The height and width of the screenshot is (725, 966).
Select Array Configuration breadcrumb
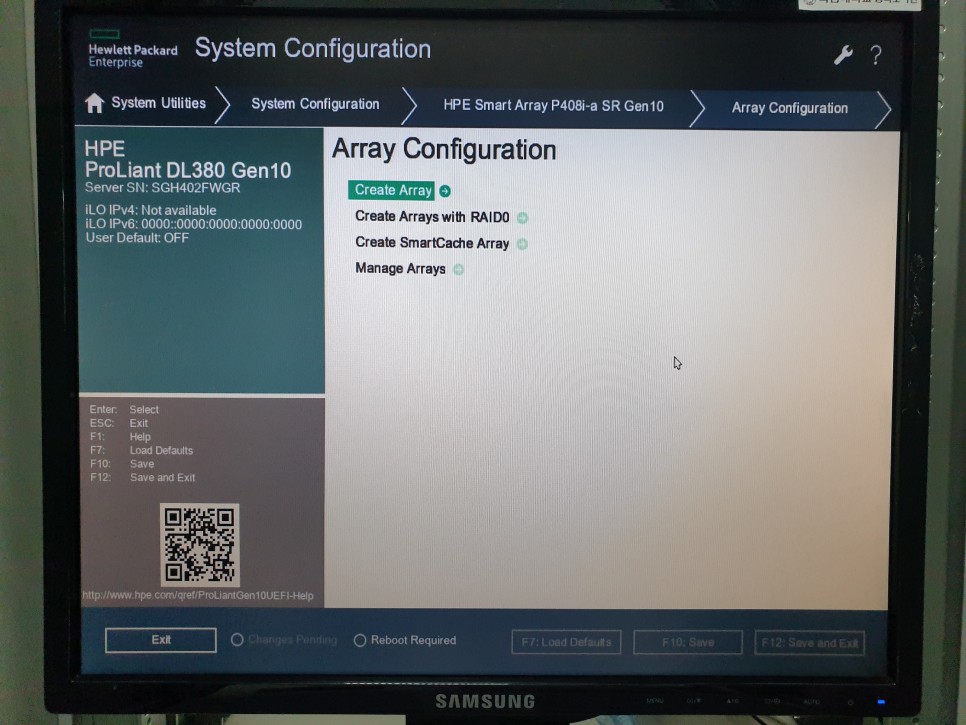coord(790,108)
